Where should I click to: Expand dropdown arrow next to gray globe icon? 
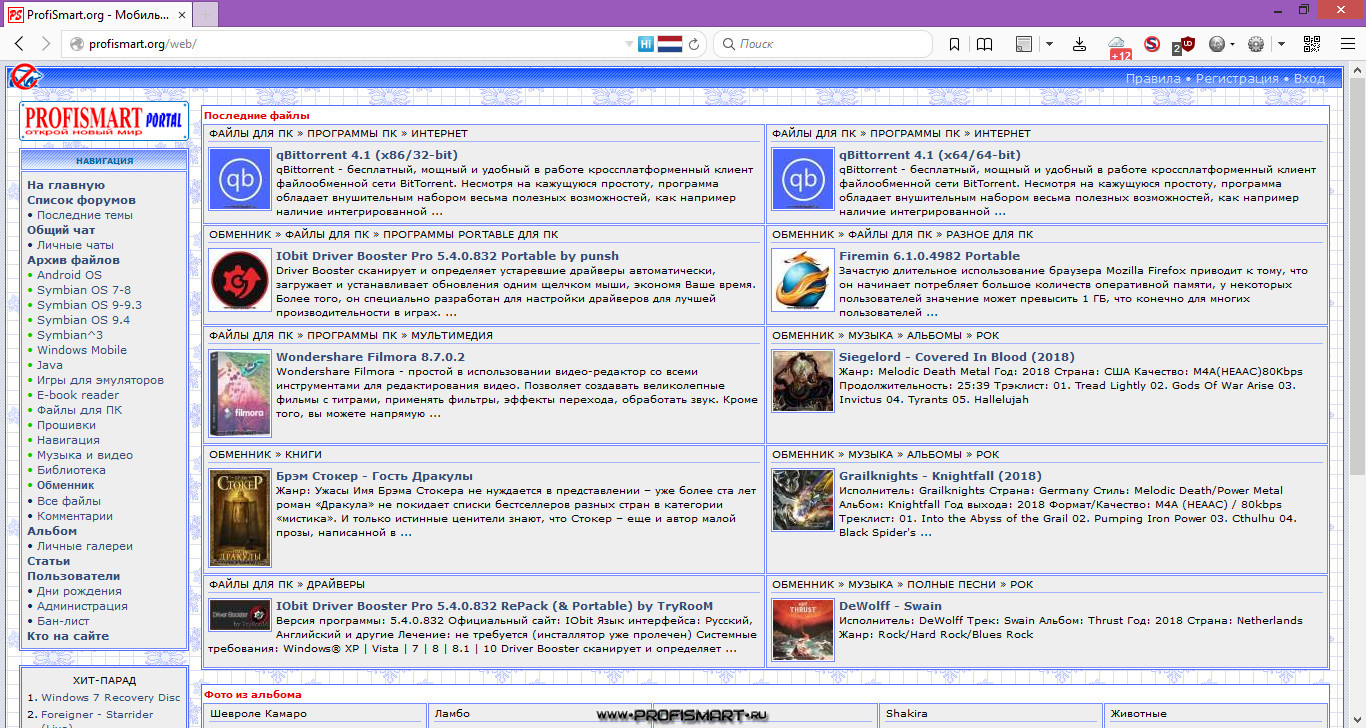(1232, 44)
